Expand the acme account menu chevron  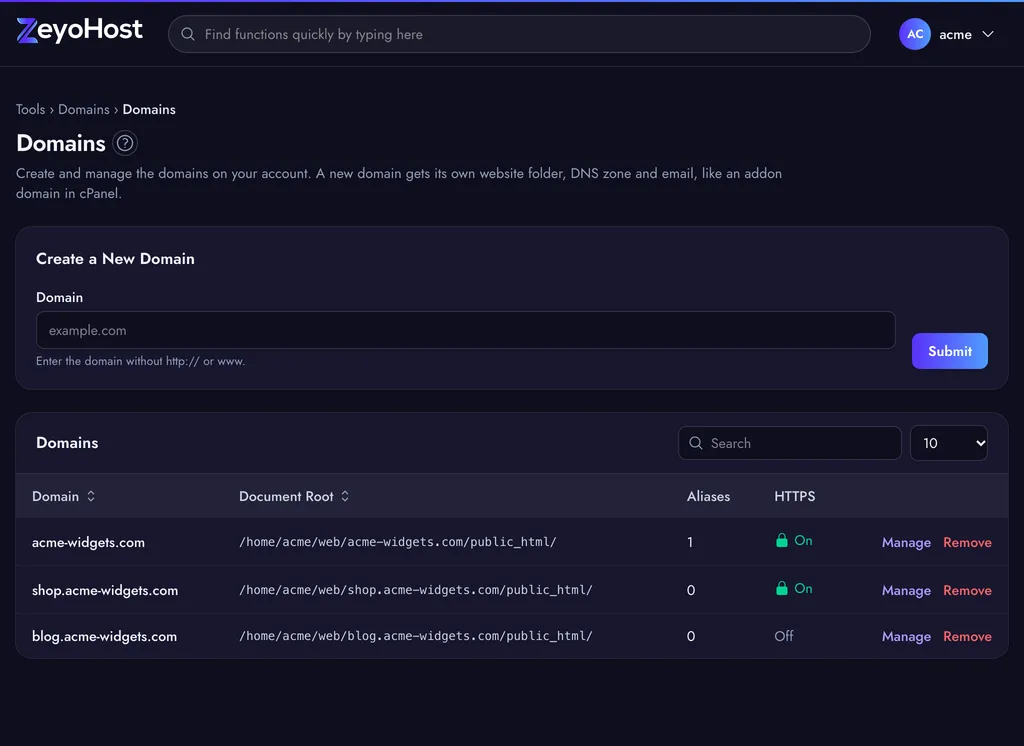(x=987, y=34)
